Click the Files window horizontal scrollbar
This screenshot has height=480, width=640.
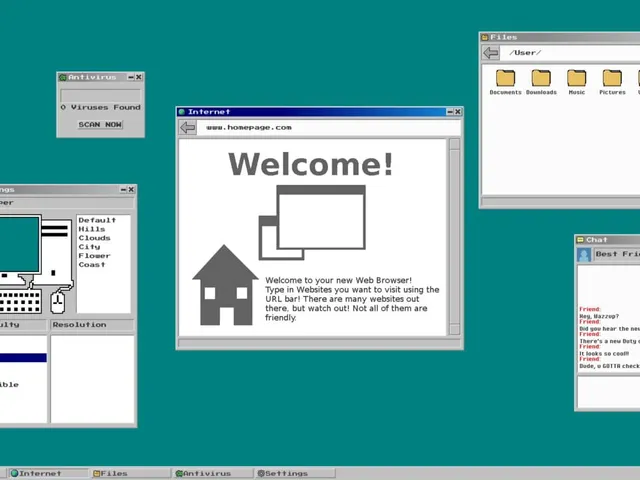pyautogui.click(x=561, y=201)
